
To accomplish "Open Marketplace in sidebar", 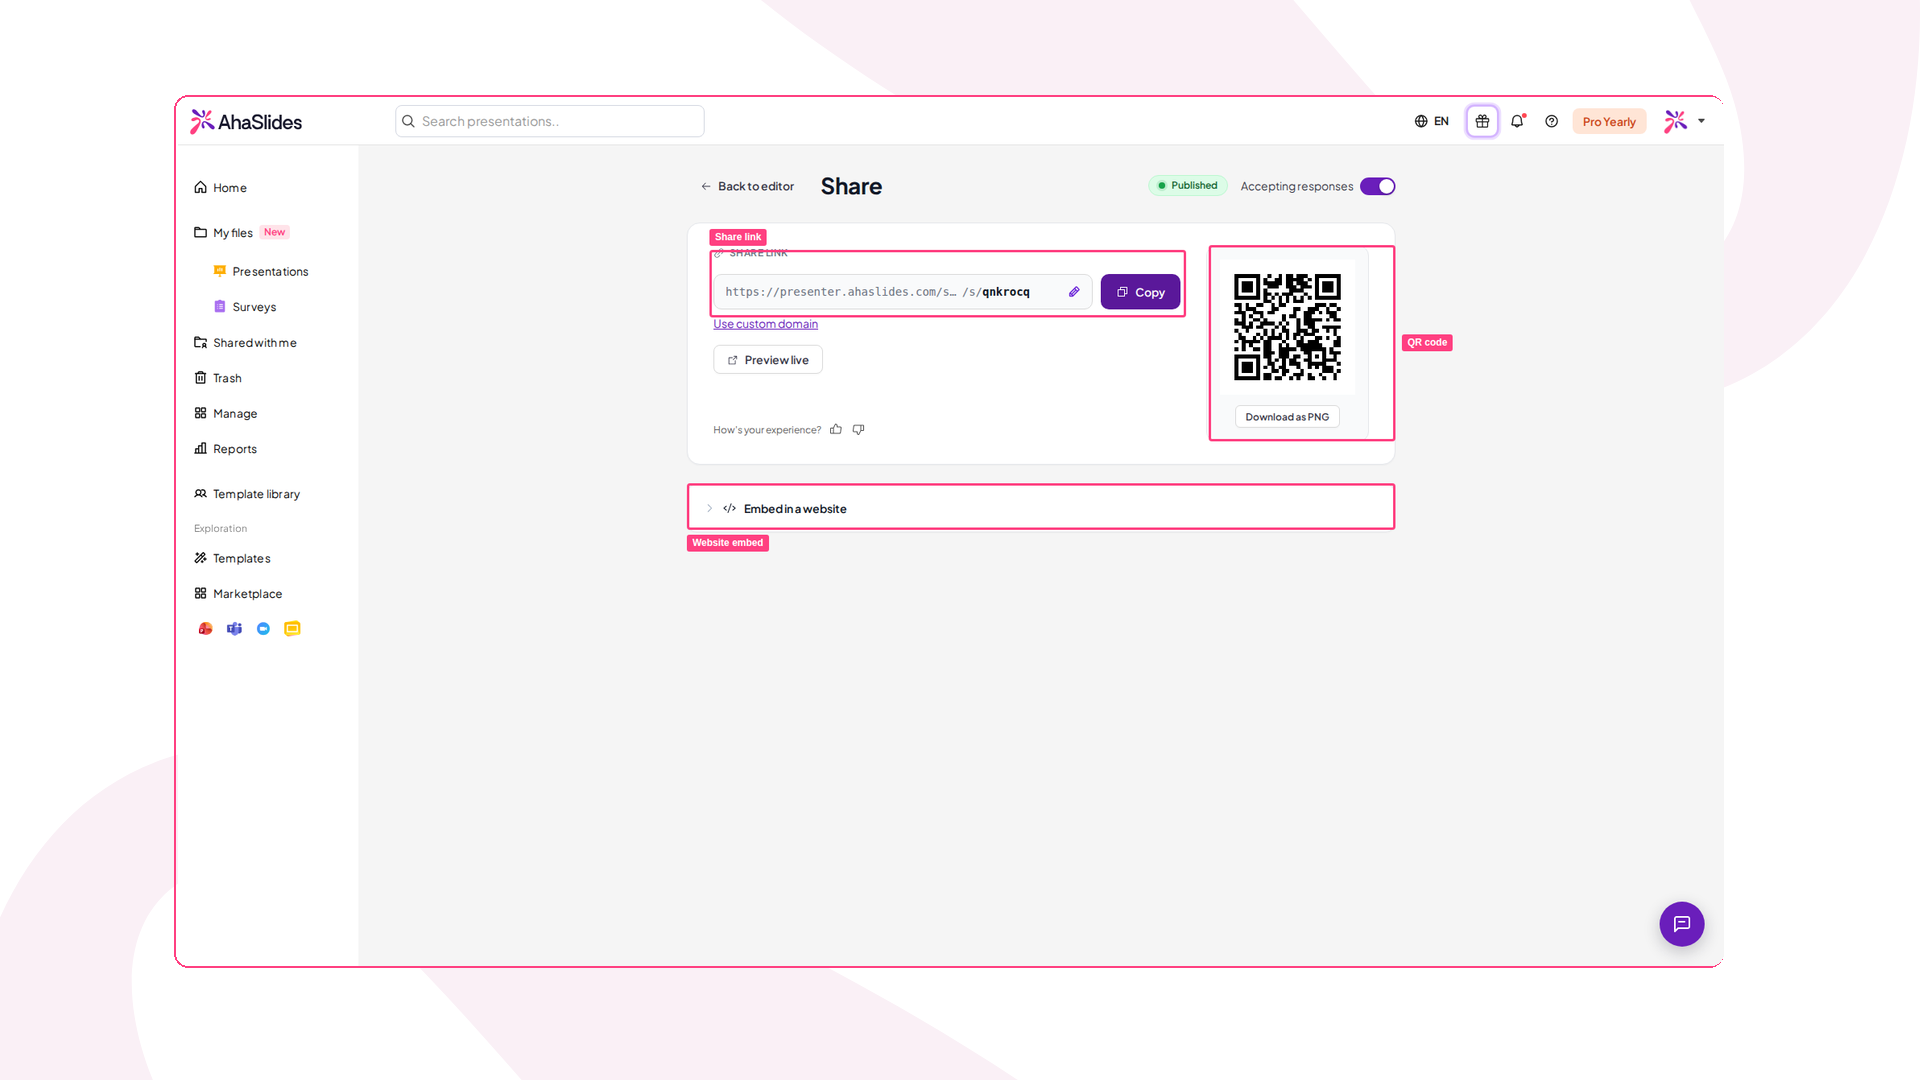I will click(238, 594).
